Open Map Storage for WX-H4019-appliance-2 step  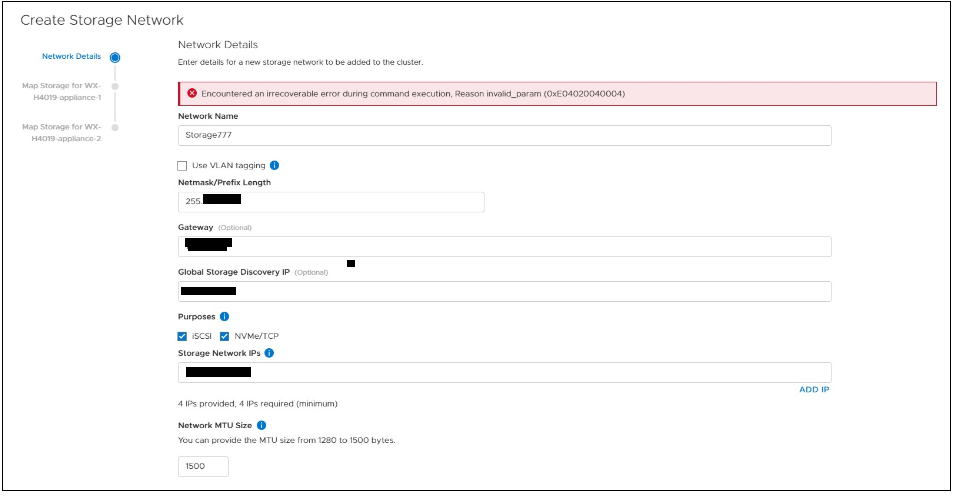[62, 132]
